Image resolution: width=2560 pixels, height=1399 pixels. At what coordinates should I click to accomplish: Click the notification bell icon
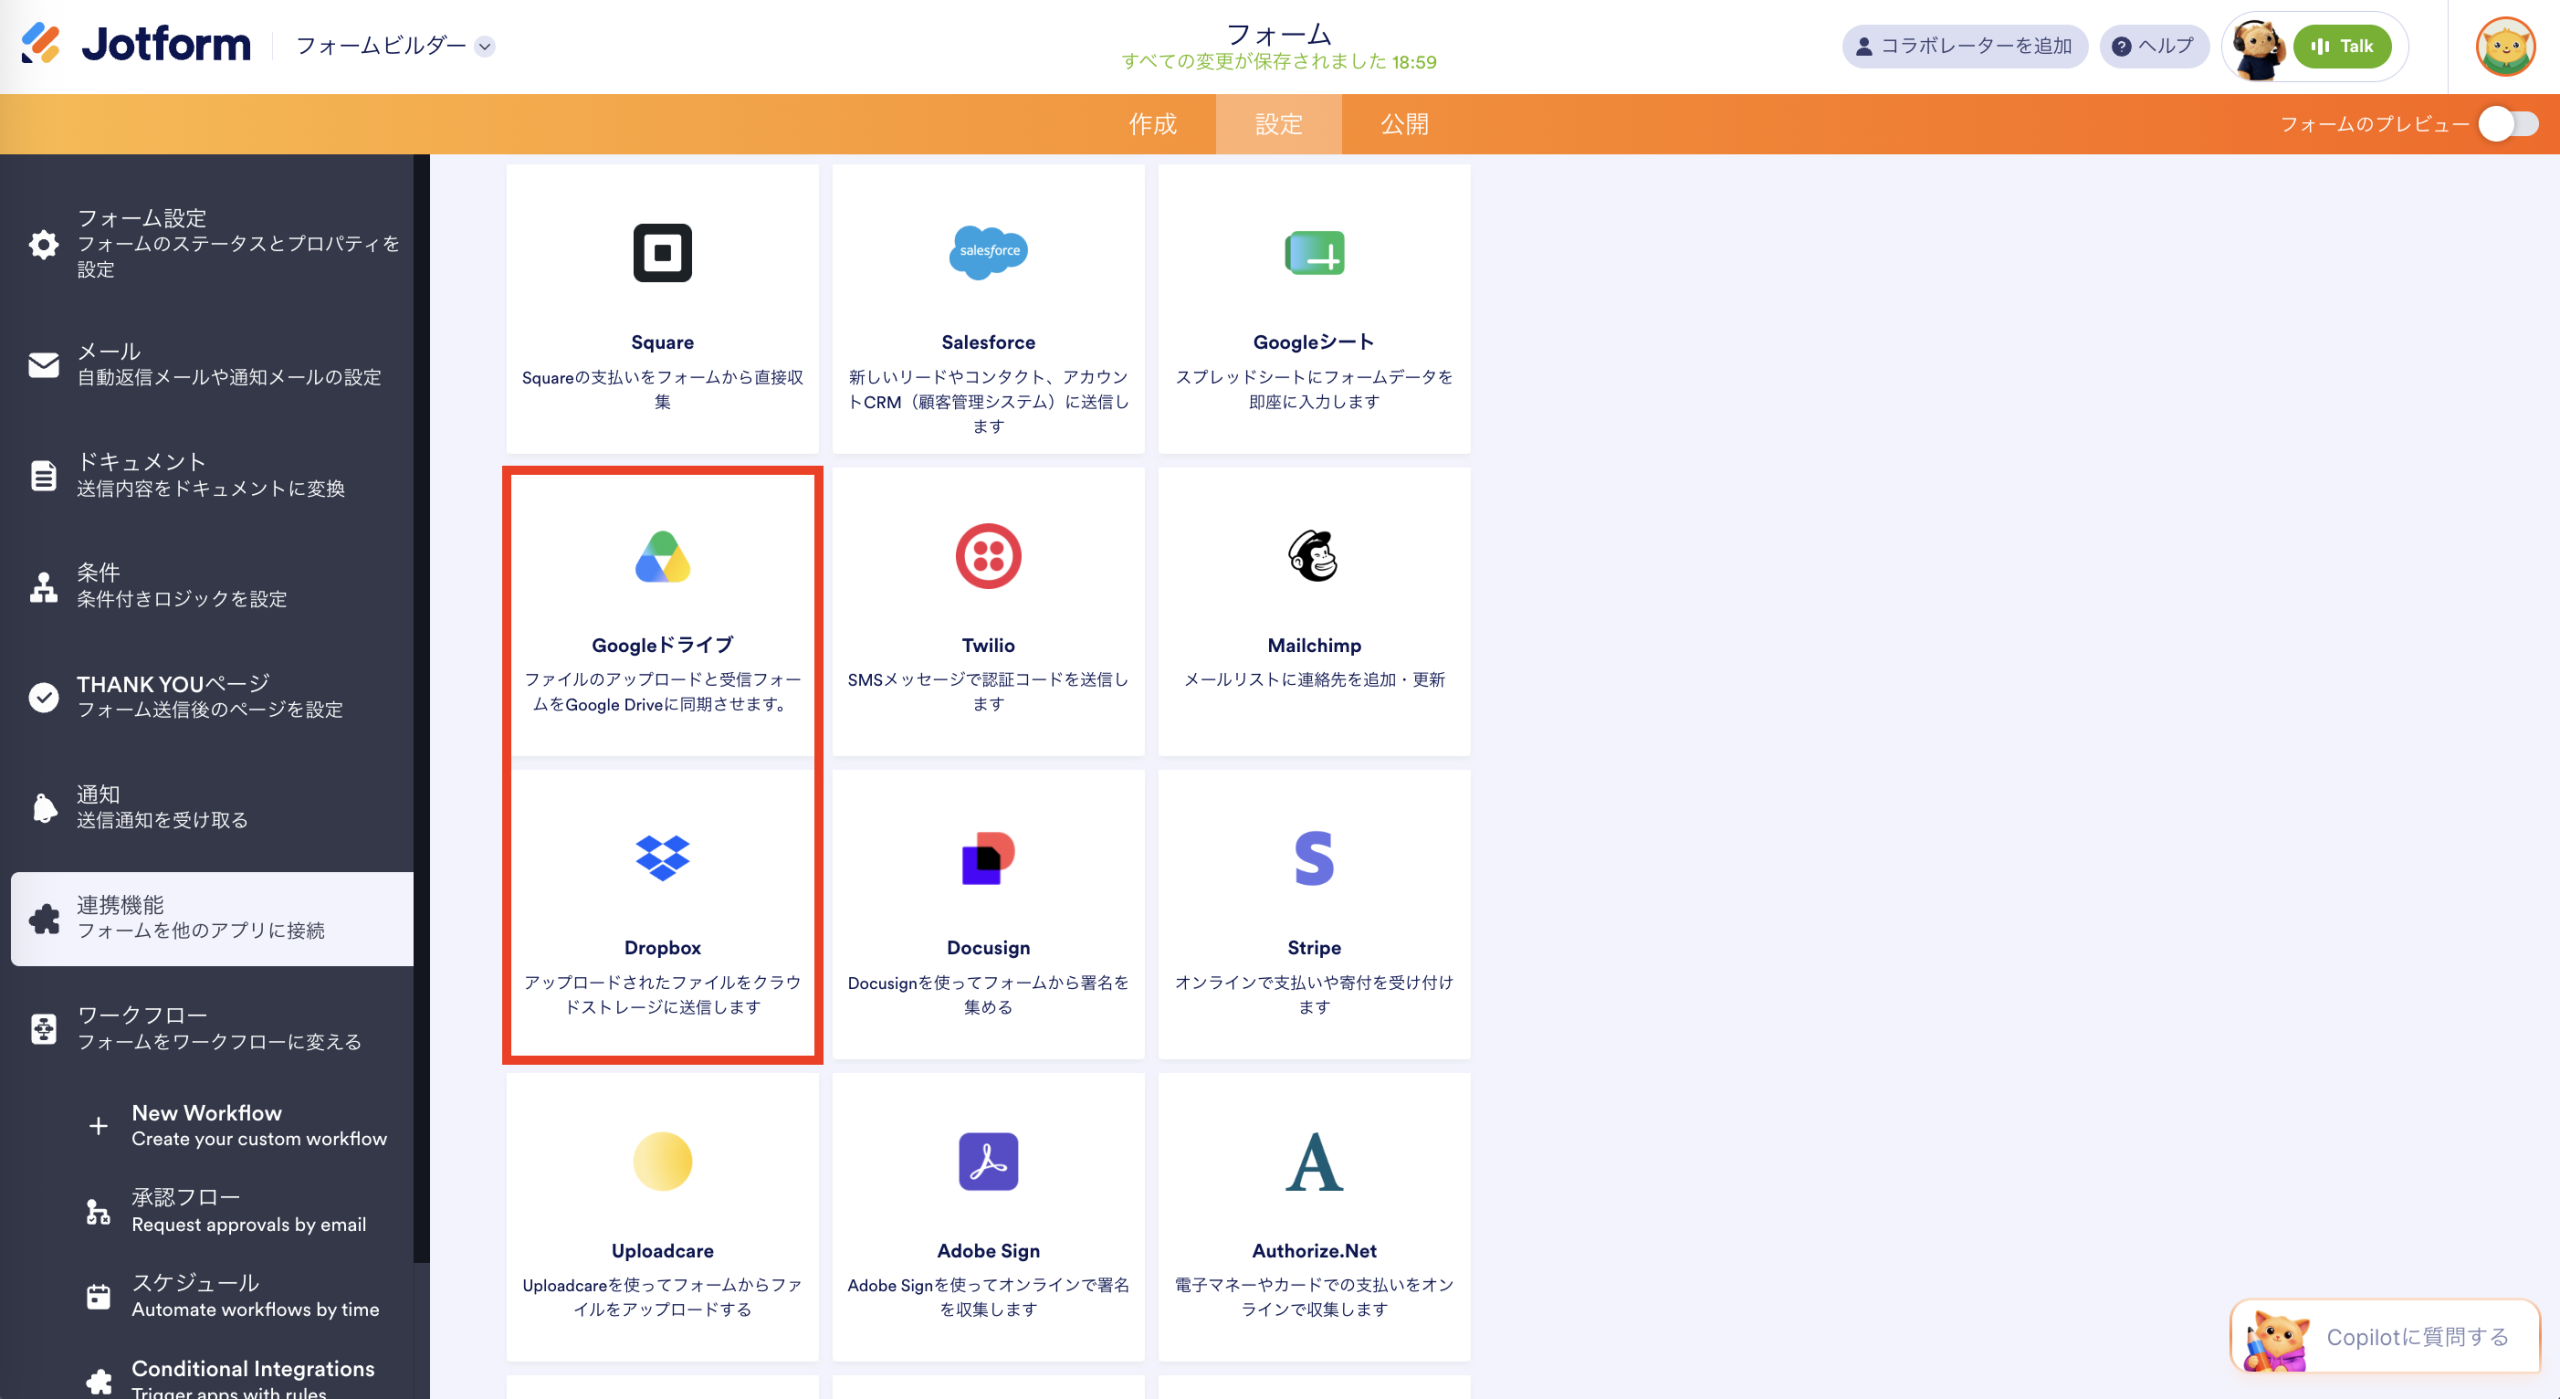tap(43, 808)
